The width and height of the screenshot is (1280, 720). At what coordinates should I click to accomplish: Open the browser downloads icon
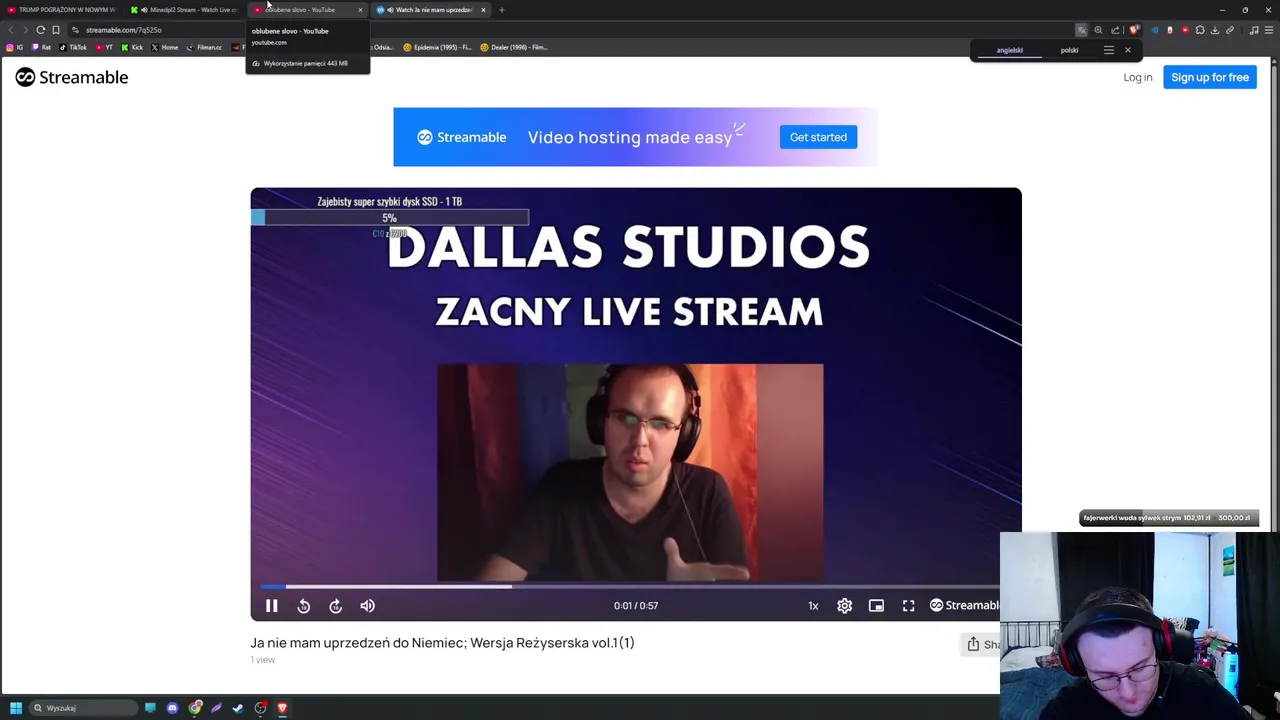[1215, 30]
